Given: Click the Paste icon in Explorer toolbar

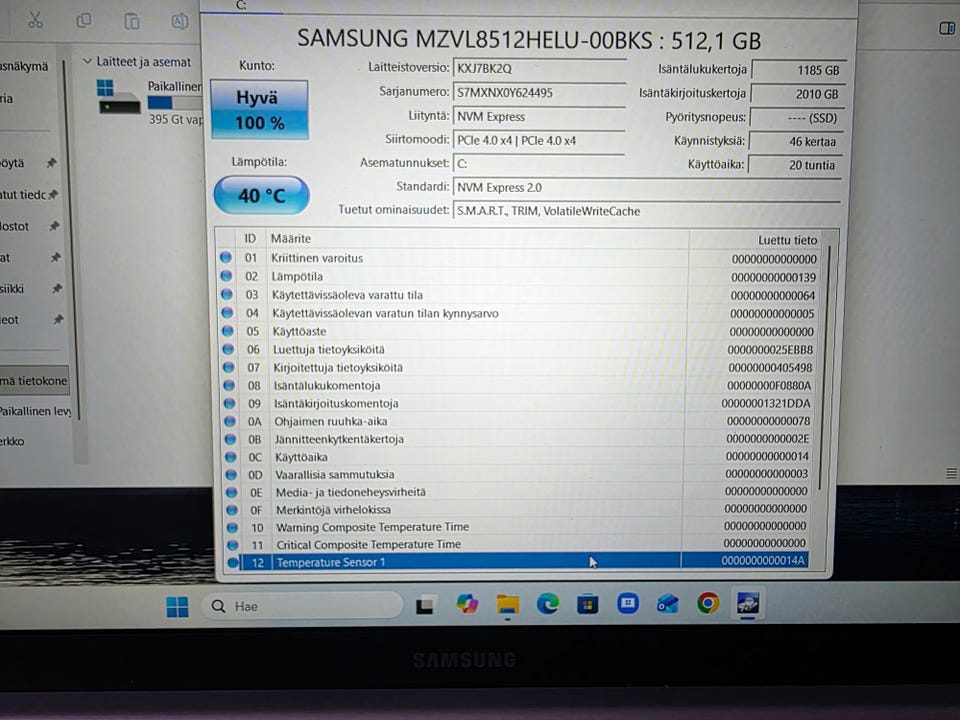Looking at the screenshot, I should point(132,21).
